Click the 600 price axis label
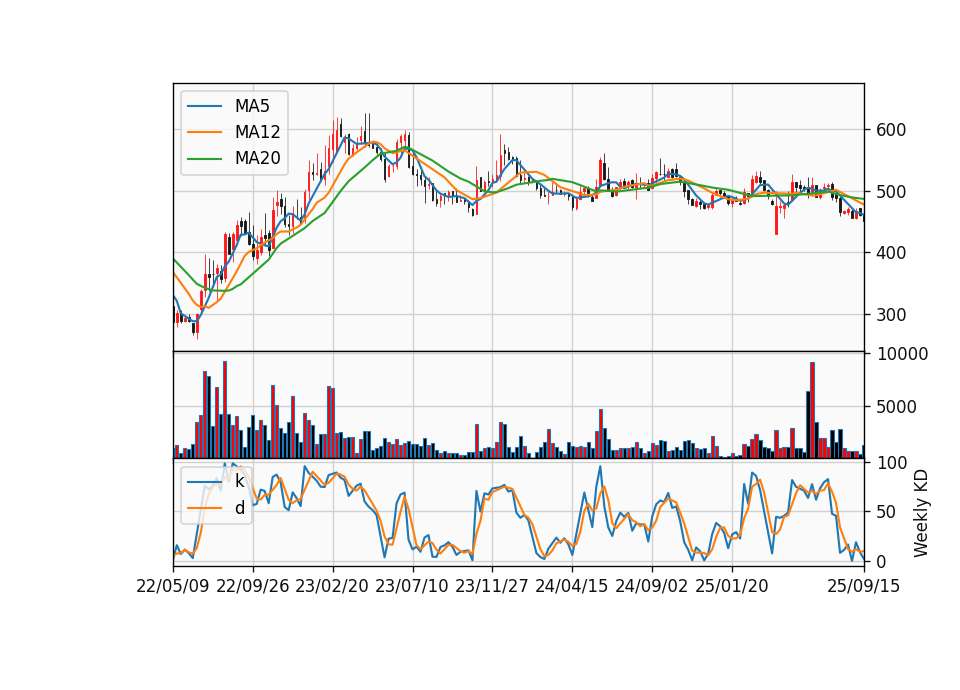Viewport: 960px width, 690px height. pyautogui.click(x=891, y=130)
